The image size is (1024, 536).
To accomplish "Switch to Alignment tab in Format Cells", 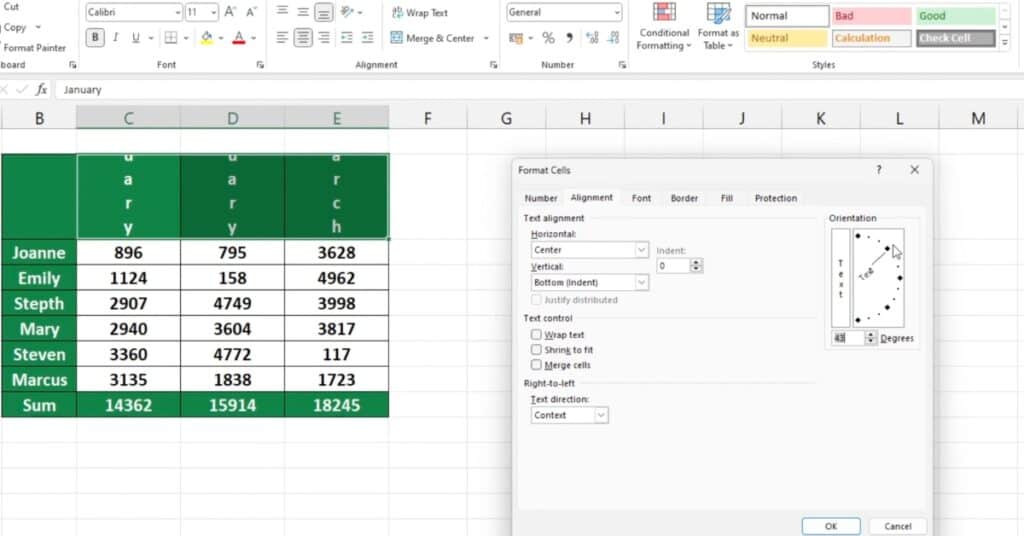I will 592,197.
